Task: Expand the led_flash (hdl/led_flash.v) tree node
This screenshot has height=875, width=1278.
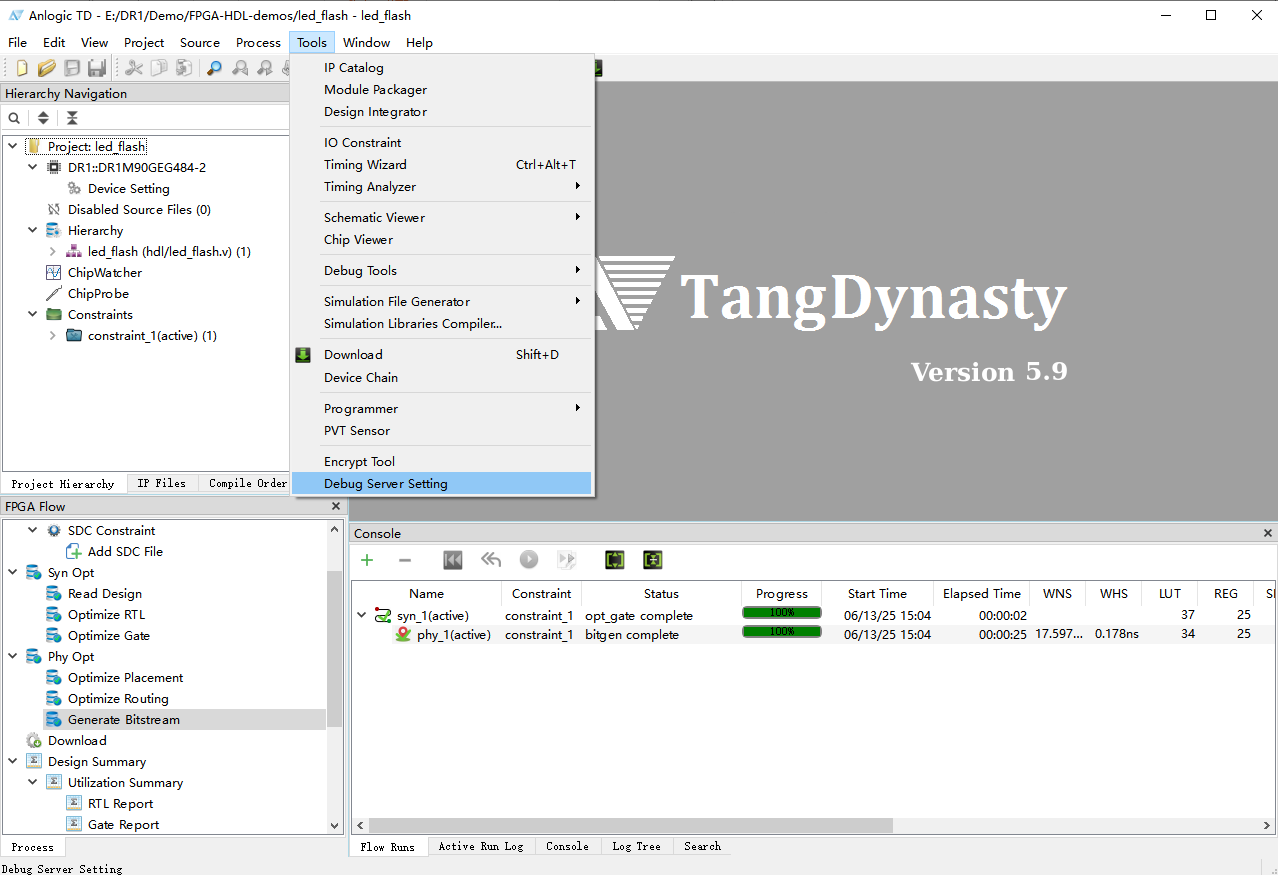Action: [x=53, y=252]
